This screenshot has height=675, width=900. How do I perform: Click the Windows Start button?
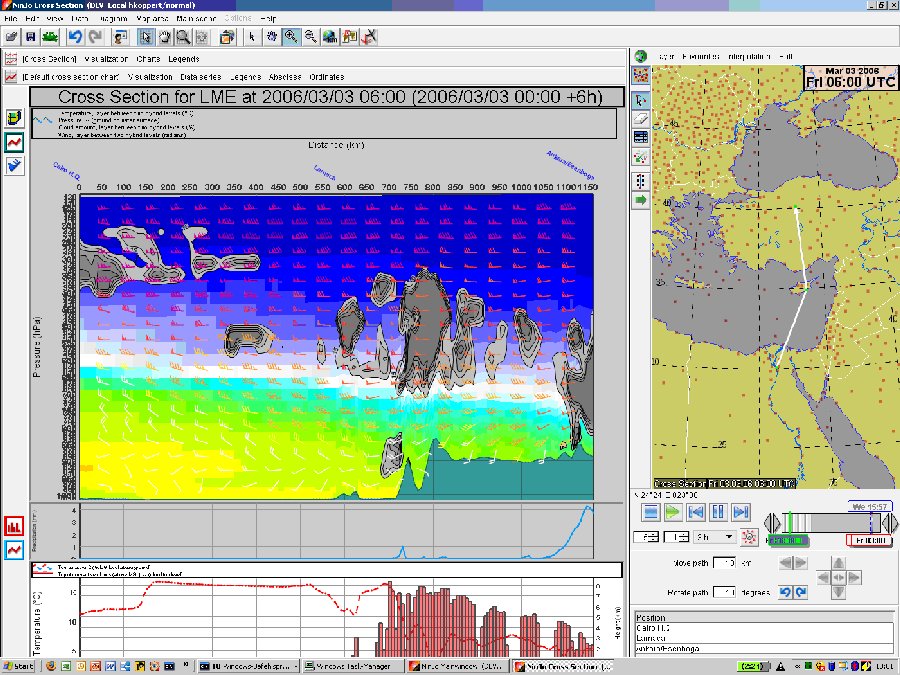18,666
